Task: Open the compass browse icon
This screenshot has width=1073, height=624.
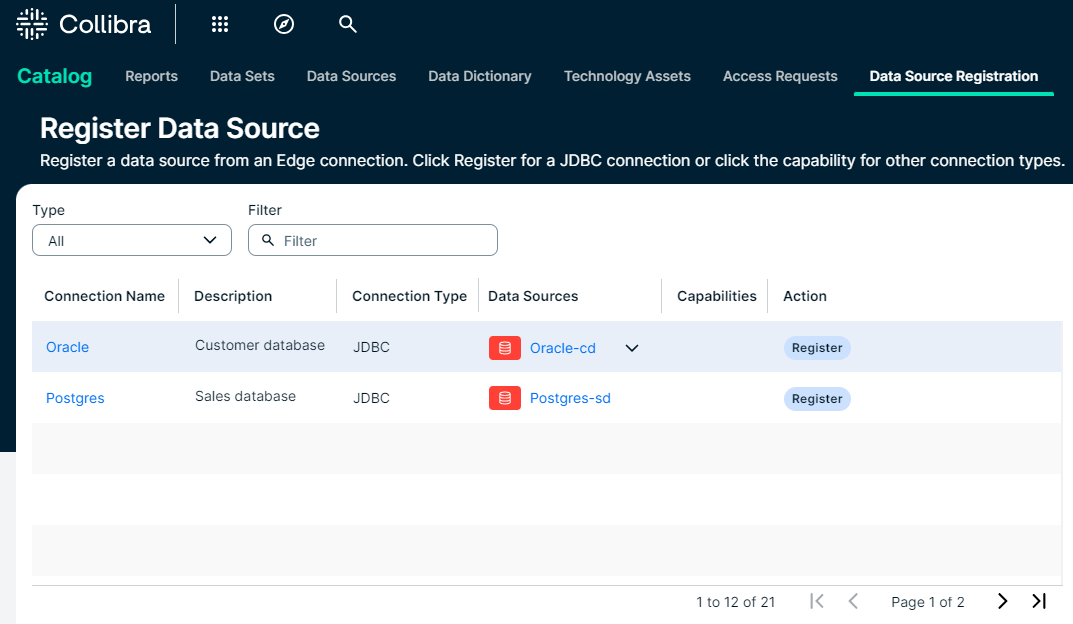Action: tap(284, 25)
